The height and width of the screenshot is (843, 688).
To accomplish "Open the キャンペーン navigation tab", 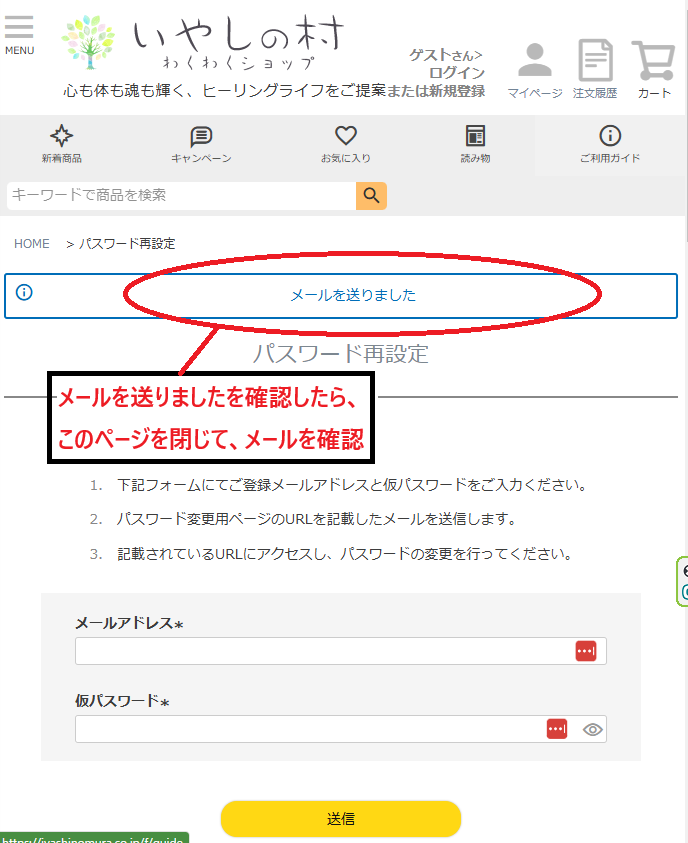I will (201, 145).
